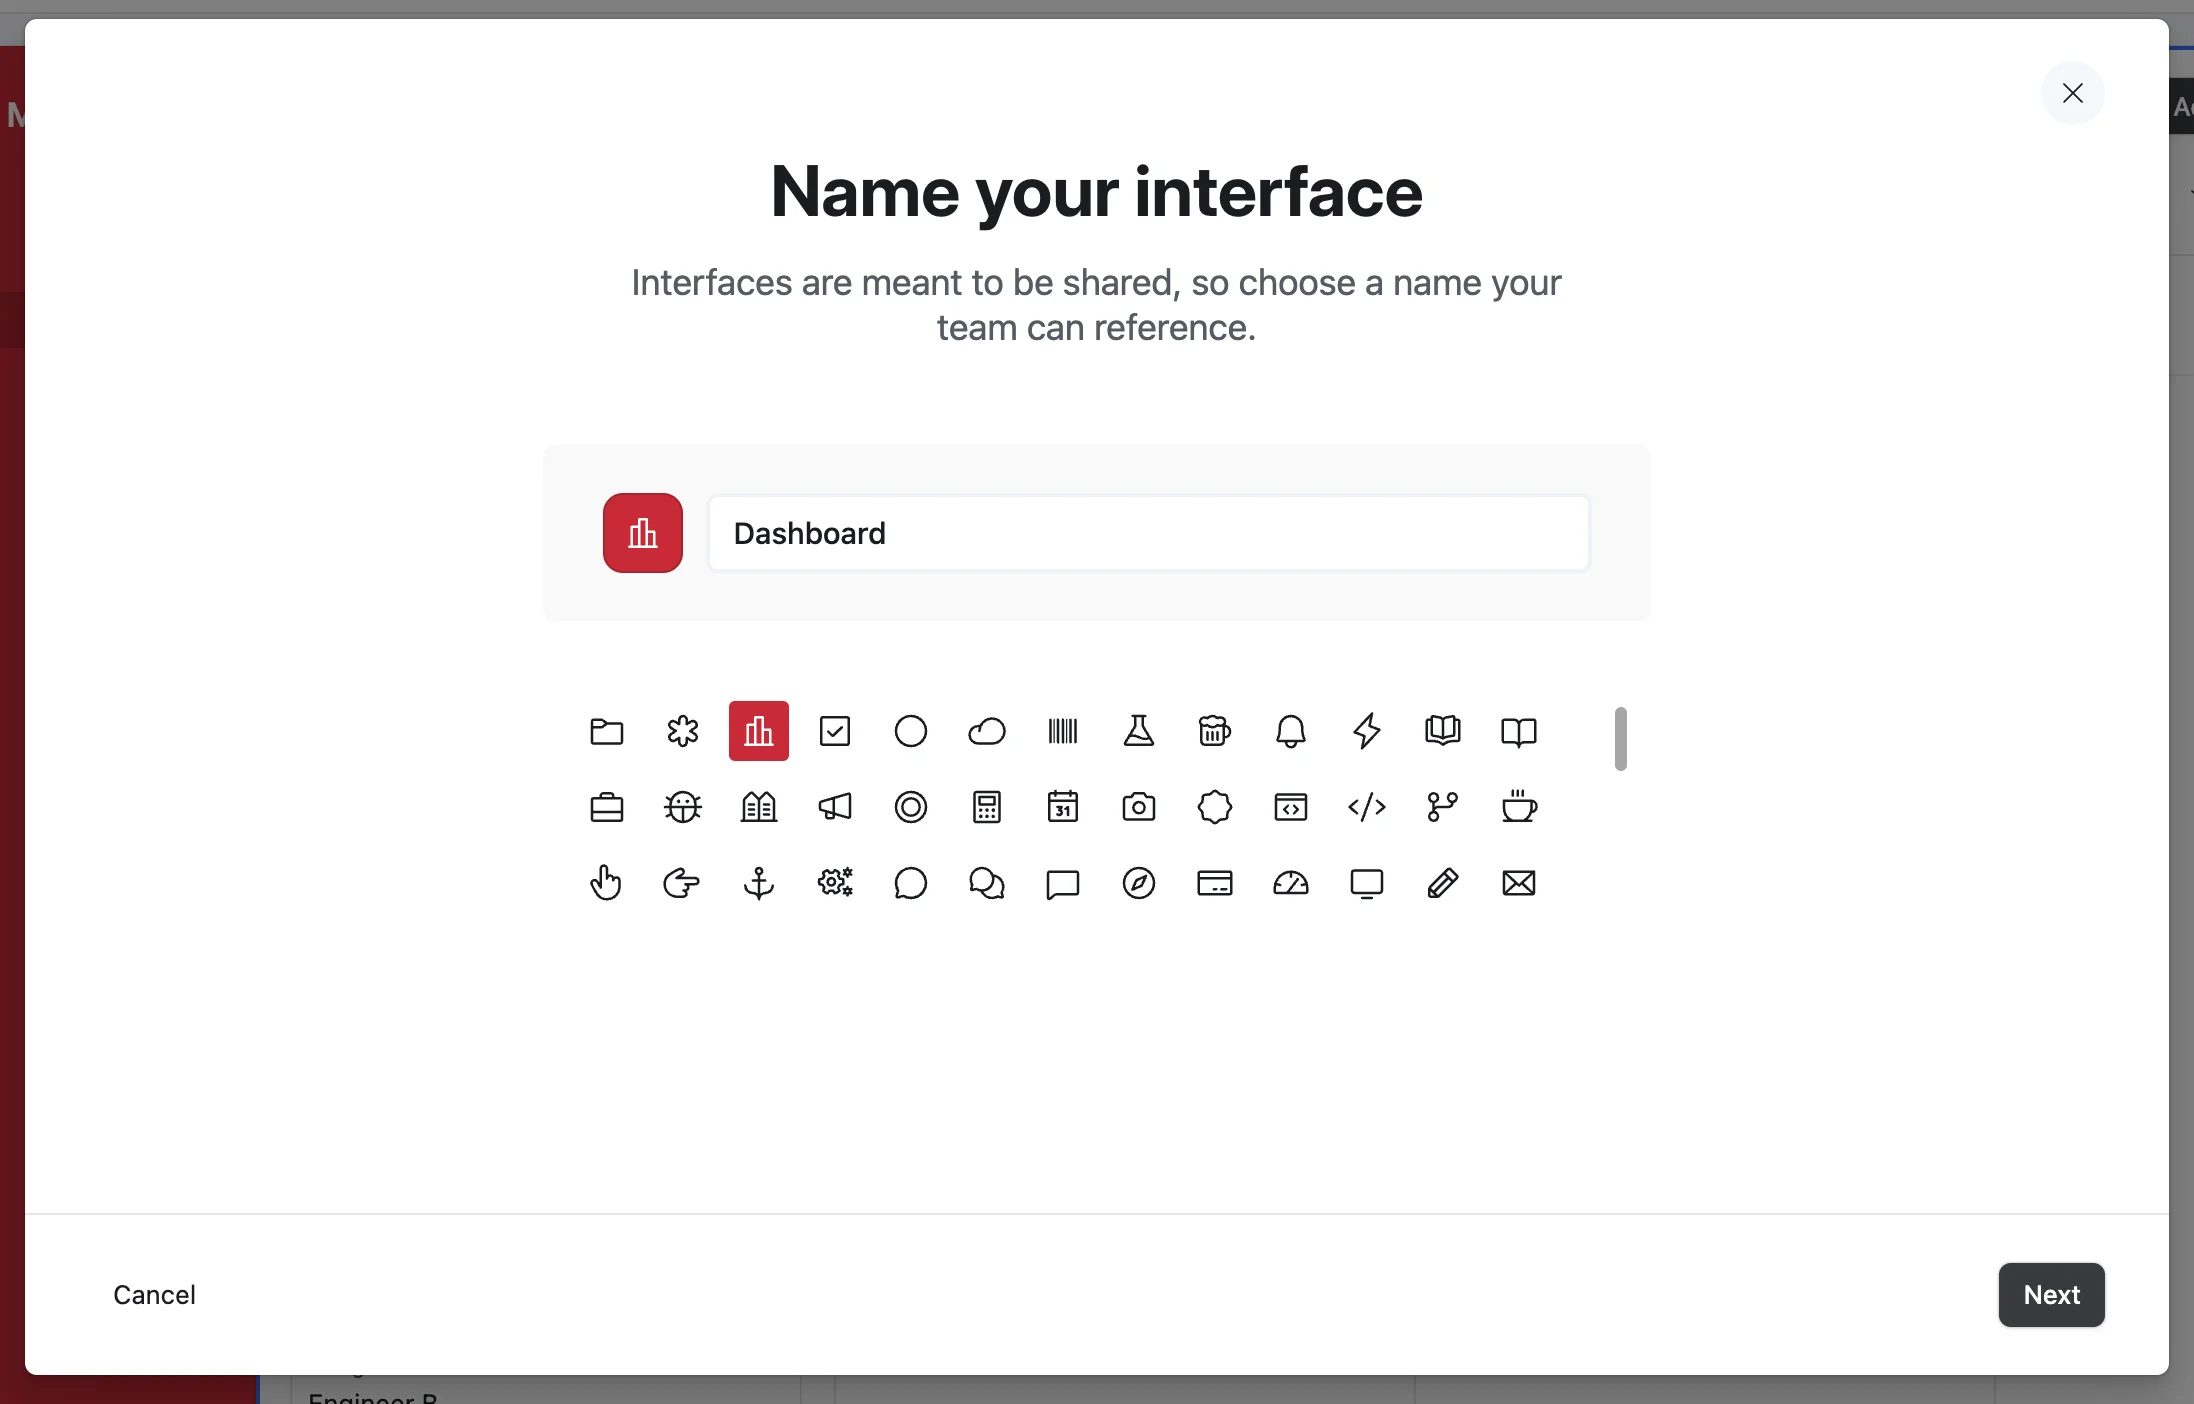The height and width of the screenshot is (1404, 2194).
Task: Choose the megaphone icon
Action: pyautogui.click(x=834, y=807)
